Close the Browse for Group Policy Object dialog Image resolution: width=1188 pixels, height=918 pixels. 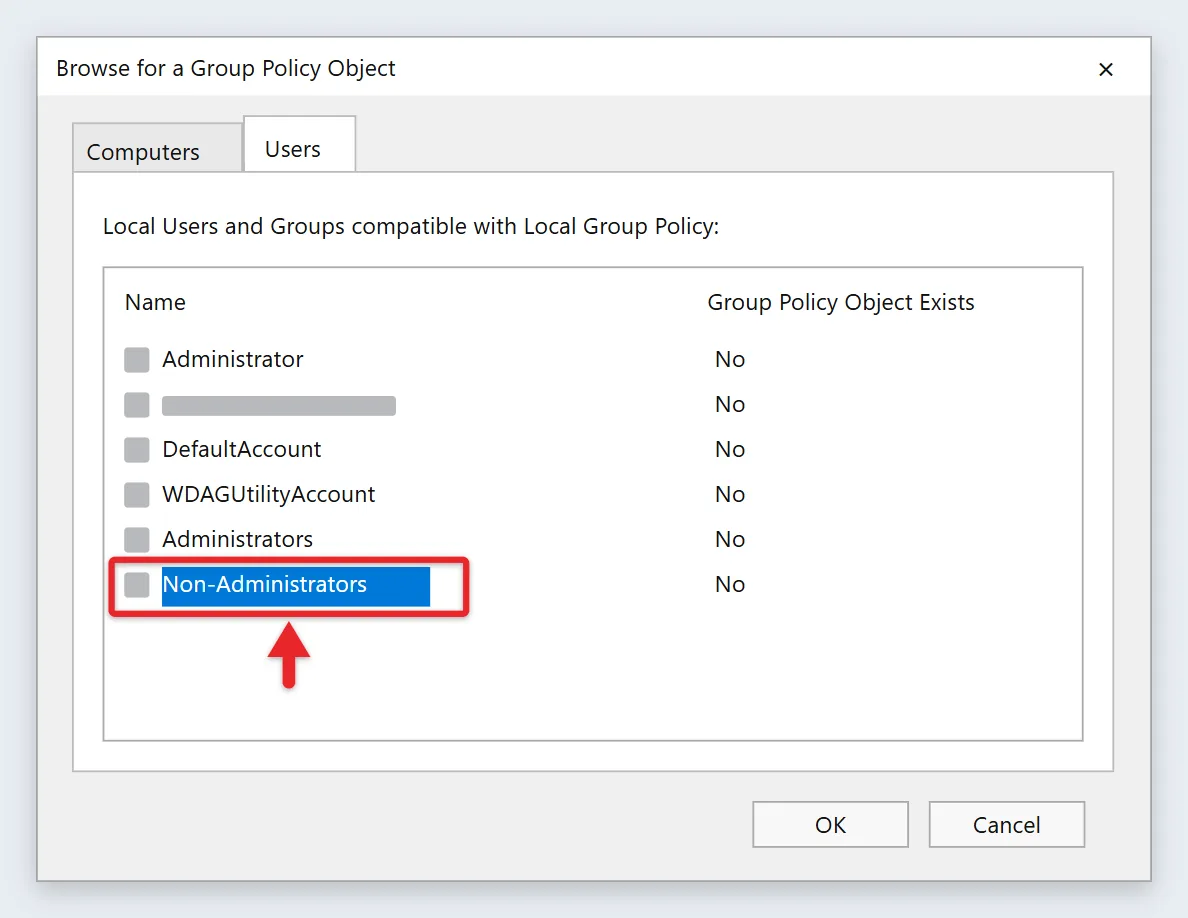pos(1105,70)
